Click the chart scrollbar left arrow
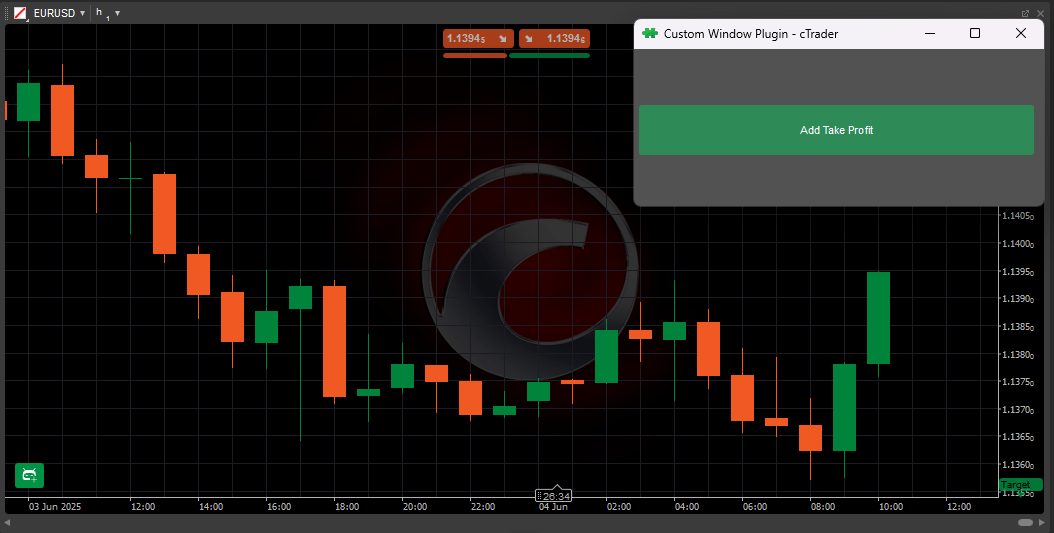 coord(7,522)
